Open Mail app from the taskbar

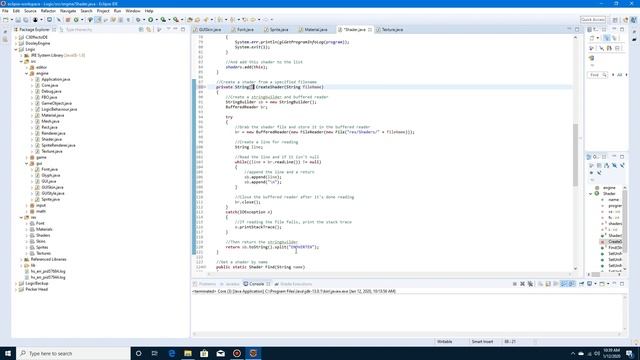point(220,353)
